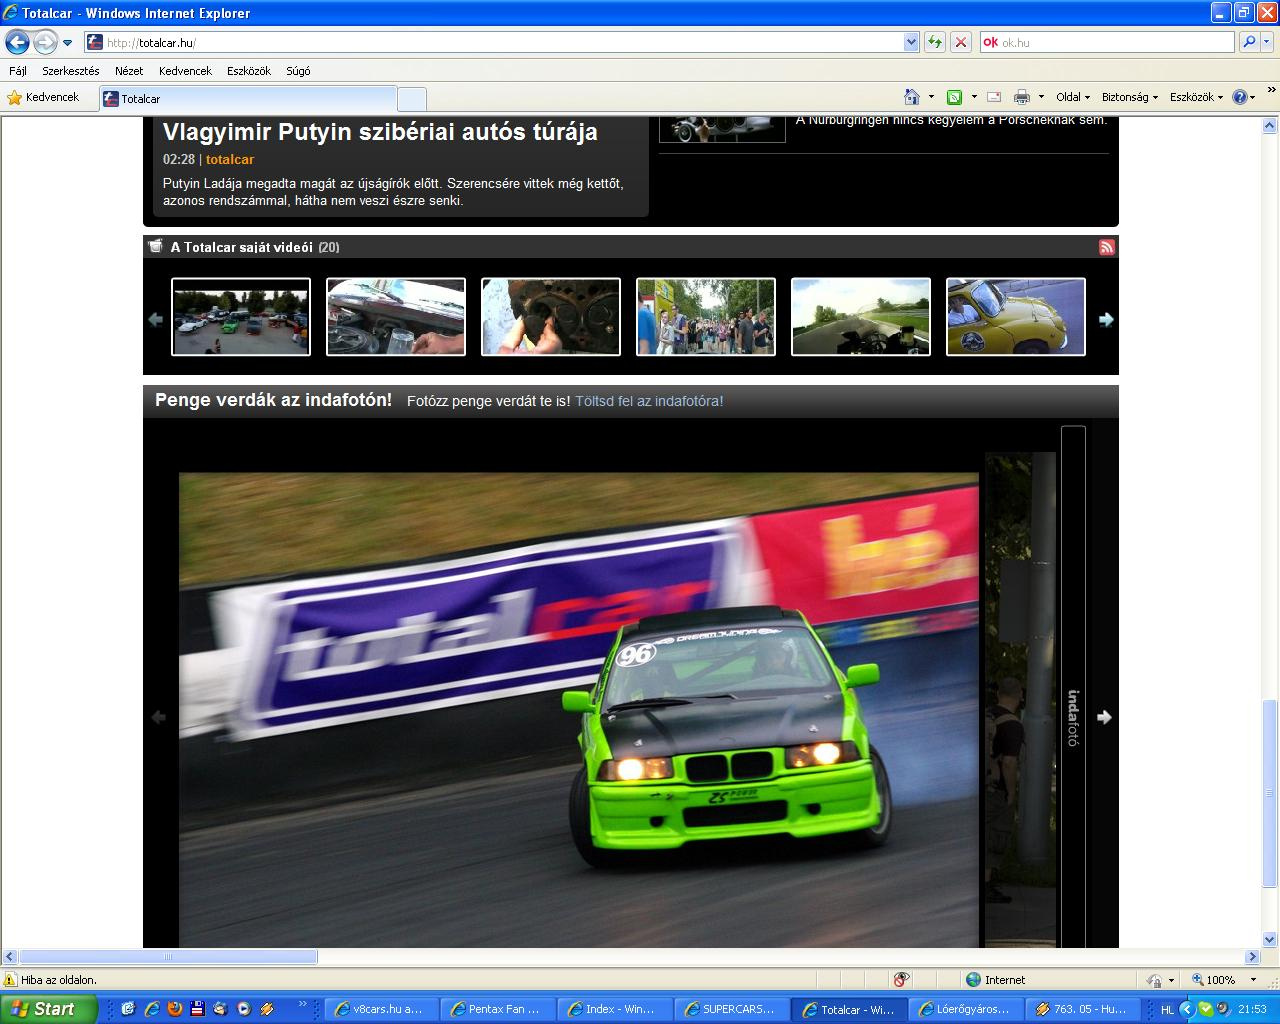Viewport: 1280px width, 1024px height.
Task: Switch to the Lóerőgyáros taskbar window
Action: pyautogui.click(x=964, y=1009)
